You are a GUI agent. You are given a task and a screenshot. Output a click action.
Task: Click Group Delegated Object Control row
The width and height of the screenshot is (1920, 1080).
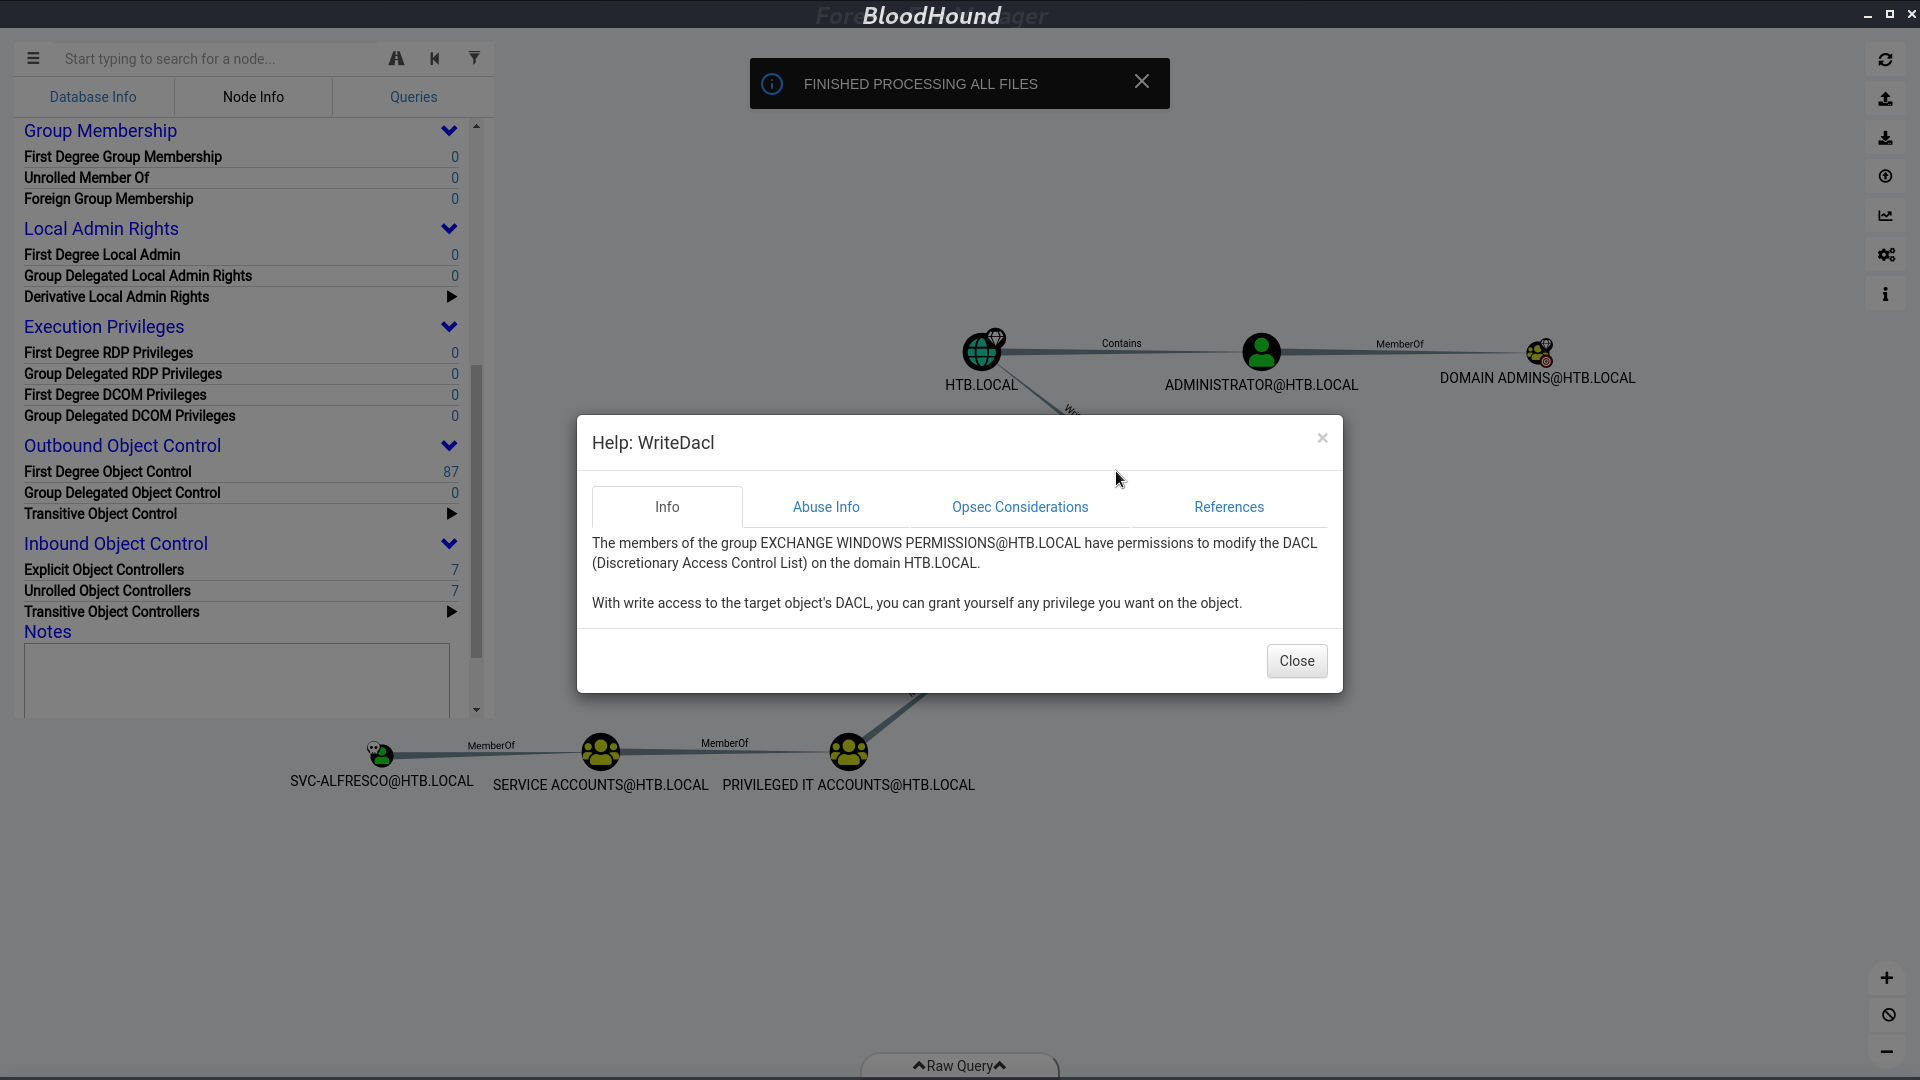pyautogui.click(x=241, y=493)
